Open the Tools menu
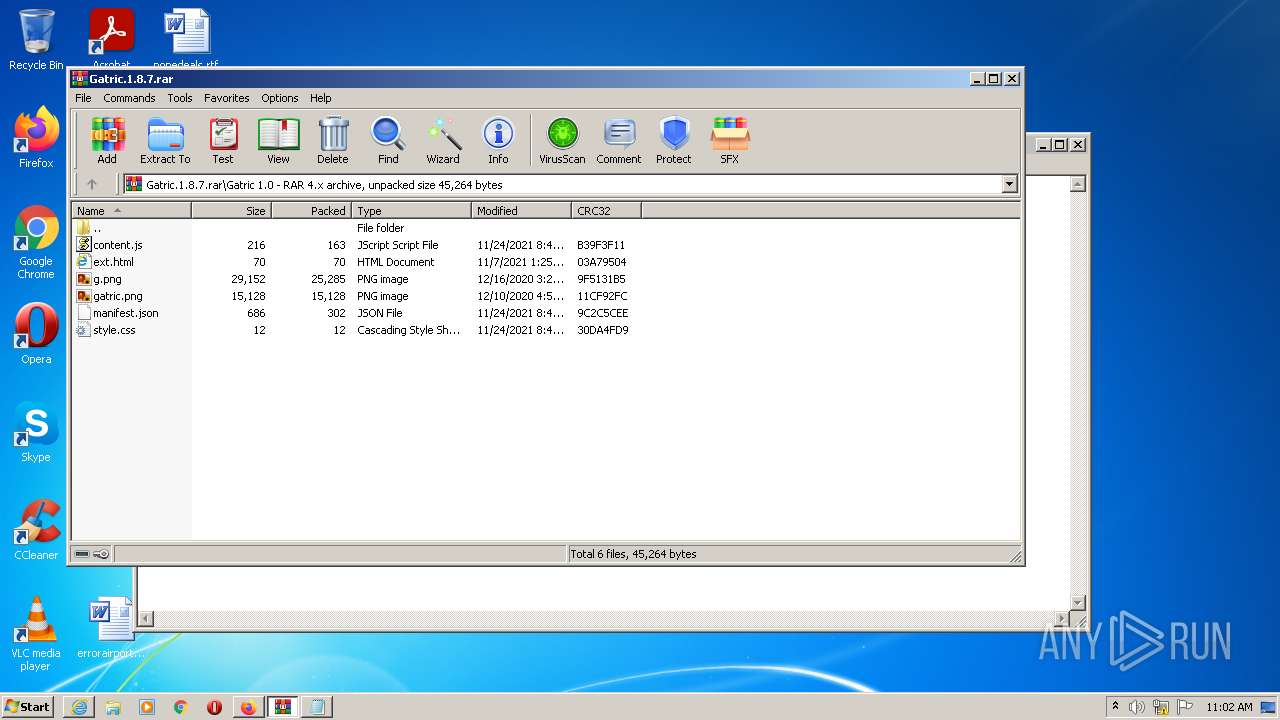Image resolution: width=1280 pixels, height=720 pixels. tap(180, 98)
